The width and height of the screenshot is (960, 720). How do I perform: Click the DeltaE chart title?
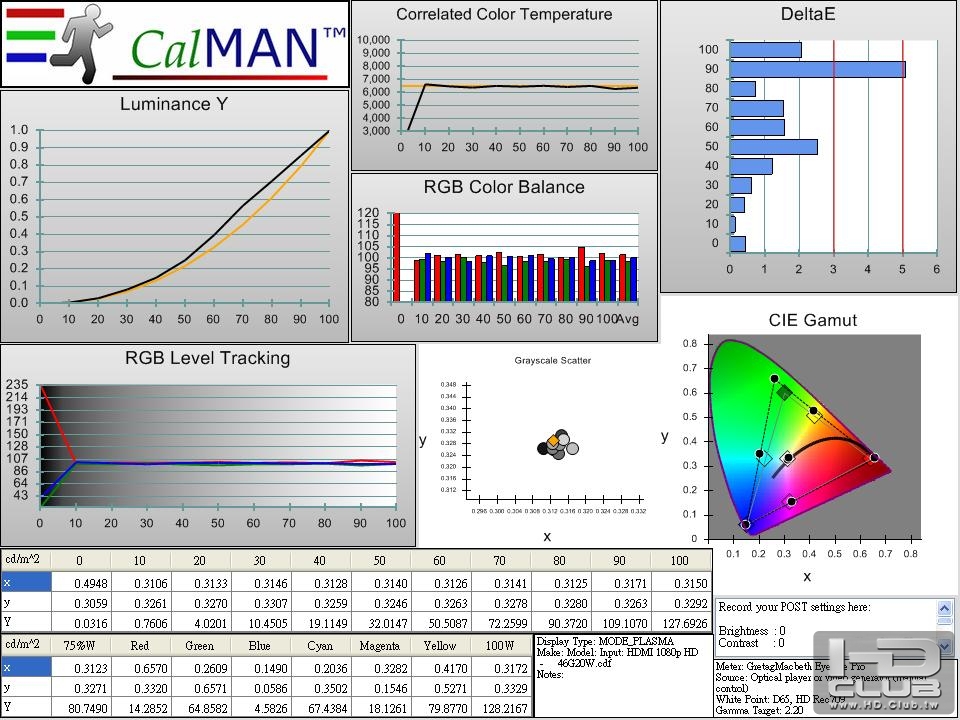[808, 14]
